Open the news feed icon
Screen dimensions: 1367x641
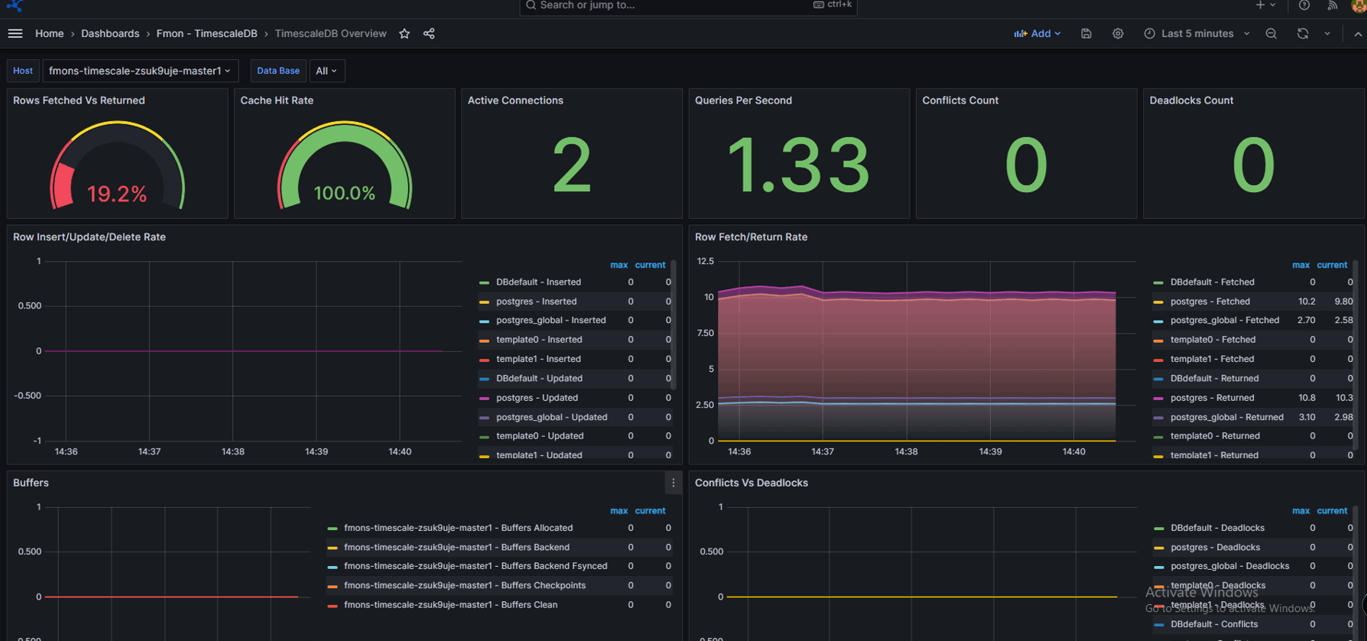[1332, 6]
